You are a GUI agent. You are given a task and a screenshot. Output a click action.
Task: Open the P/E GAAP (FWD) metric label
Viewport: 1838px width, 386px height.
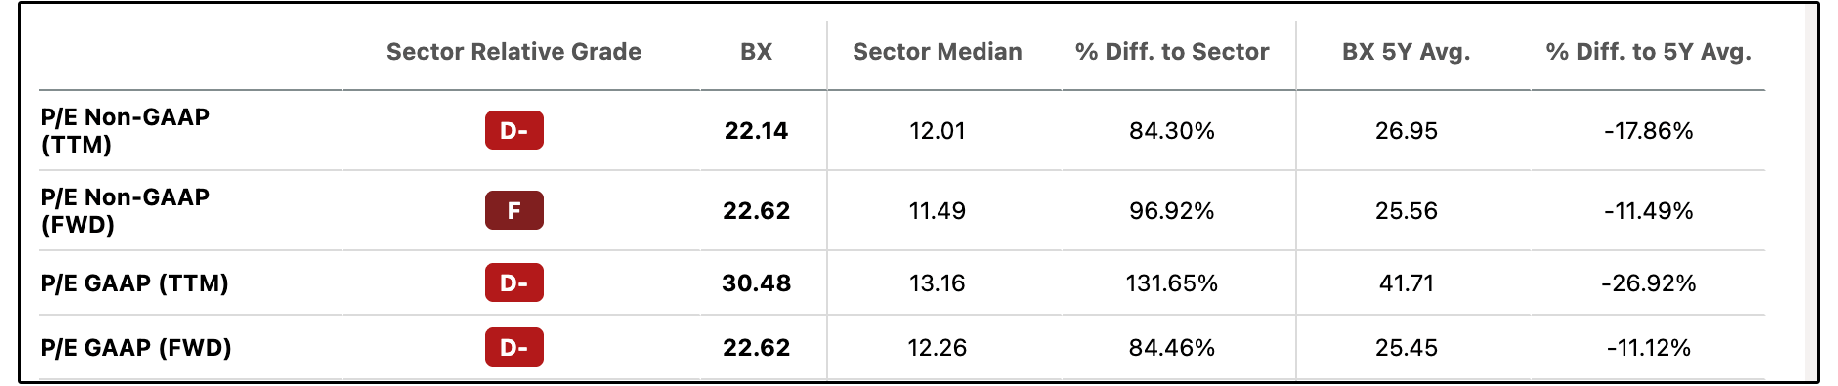pyautogui.click(x=136, y=347)
